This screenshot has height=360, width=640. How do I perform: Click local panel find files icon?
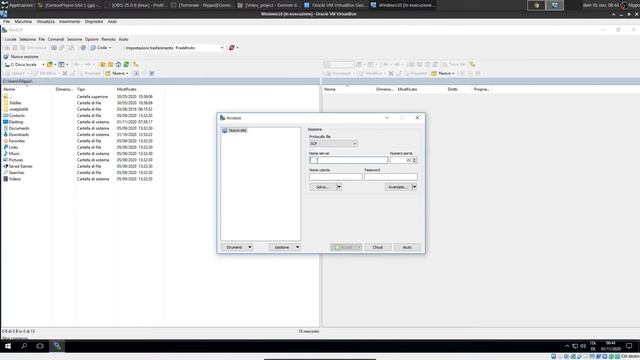(136, 64)
